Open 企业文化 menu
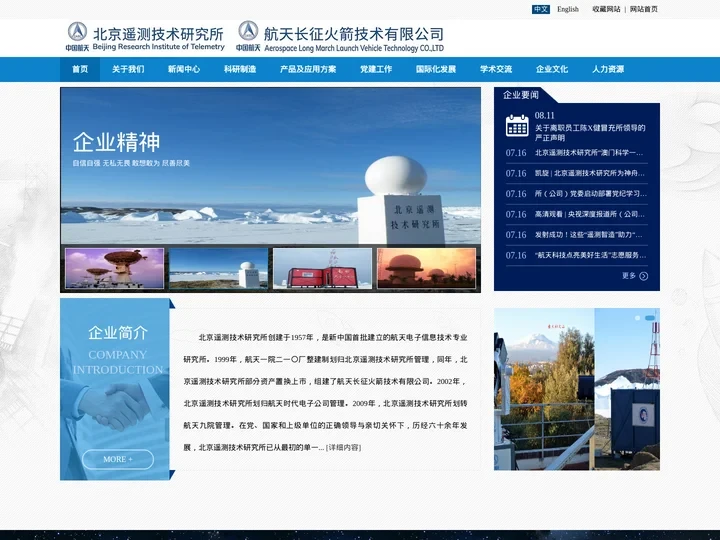 coord(552,69)
